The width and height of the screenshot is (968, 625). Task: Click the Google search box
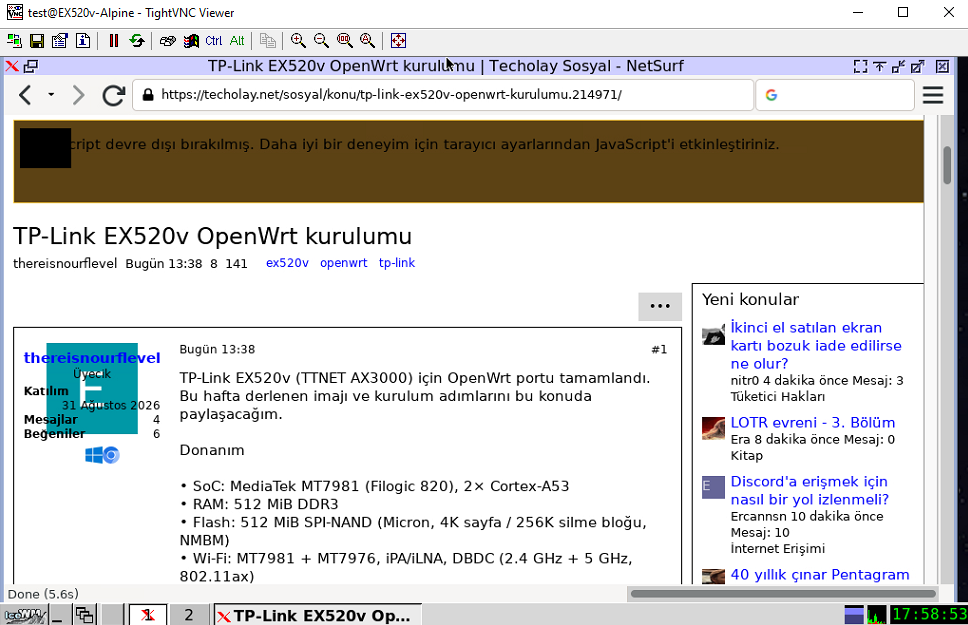(835, 94)
